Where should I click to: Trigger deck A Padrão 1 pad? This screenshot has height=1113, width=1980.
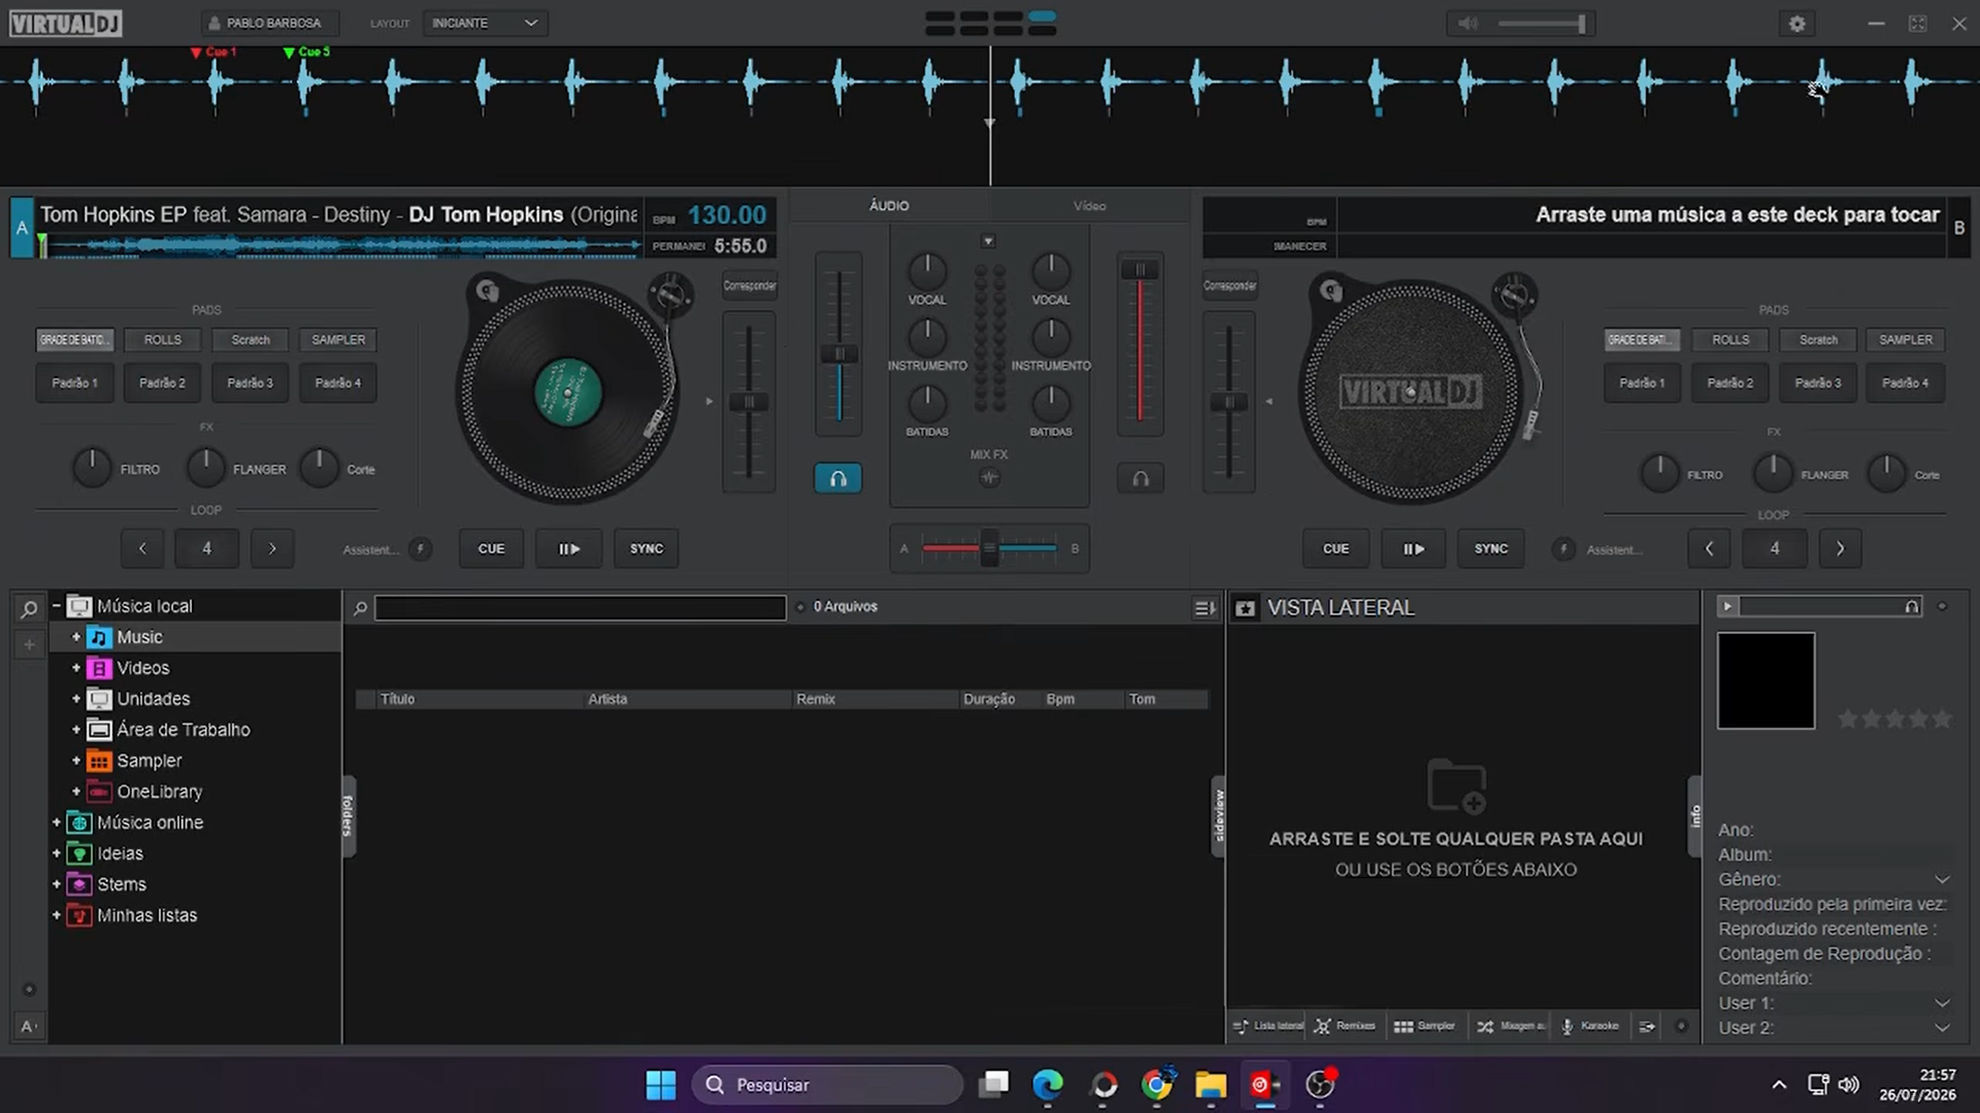[x=74, y=383]
